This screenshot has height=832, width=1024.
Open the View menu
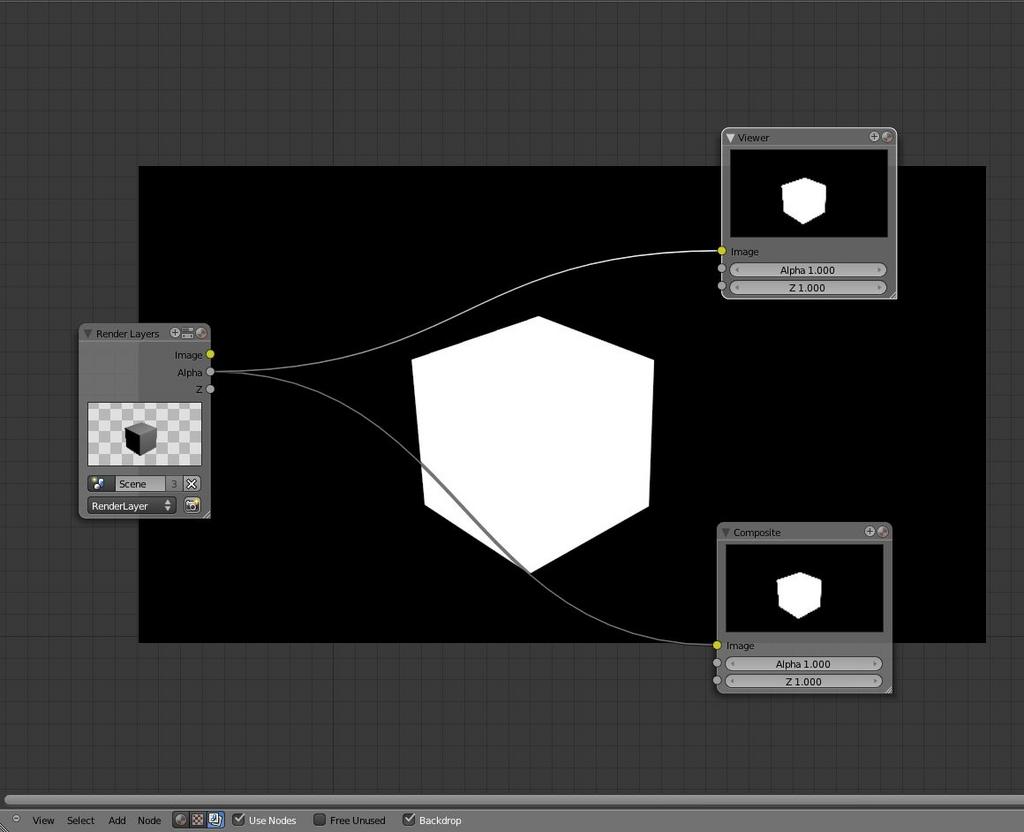click(43, 820)
